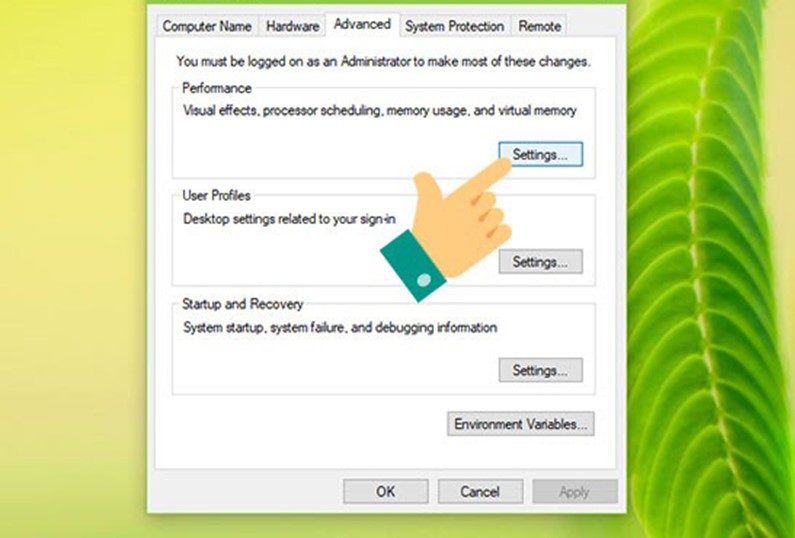Click the greyed-out Apply button
This screenshot has height=538, width=795.
(x=574, y=492)
